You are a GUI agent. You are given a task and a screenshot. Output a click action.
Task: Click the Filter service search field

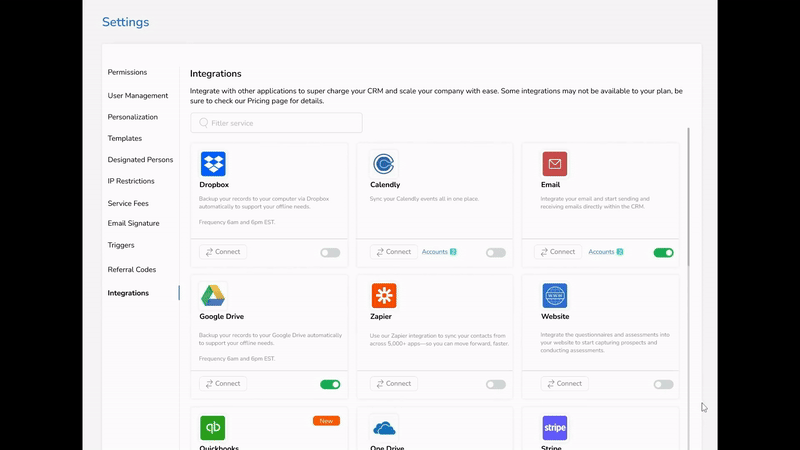coord(277,123)
